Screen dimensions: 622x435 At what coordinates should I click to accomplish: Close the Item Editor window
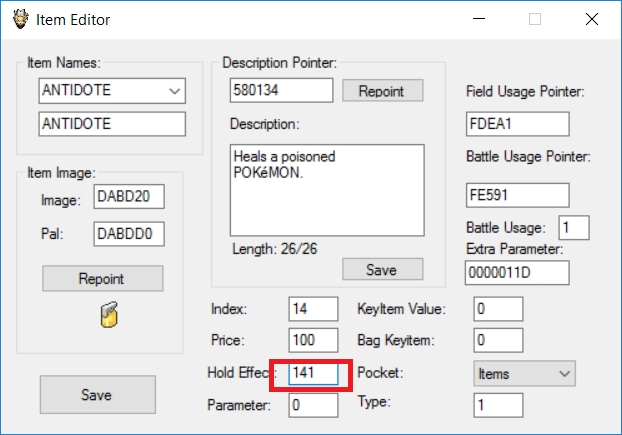(x=592, y=19)
